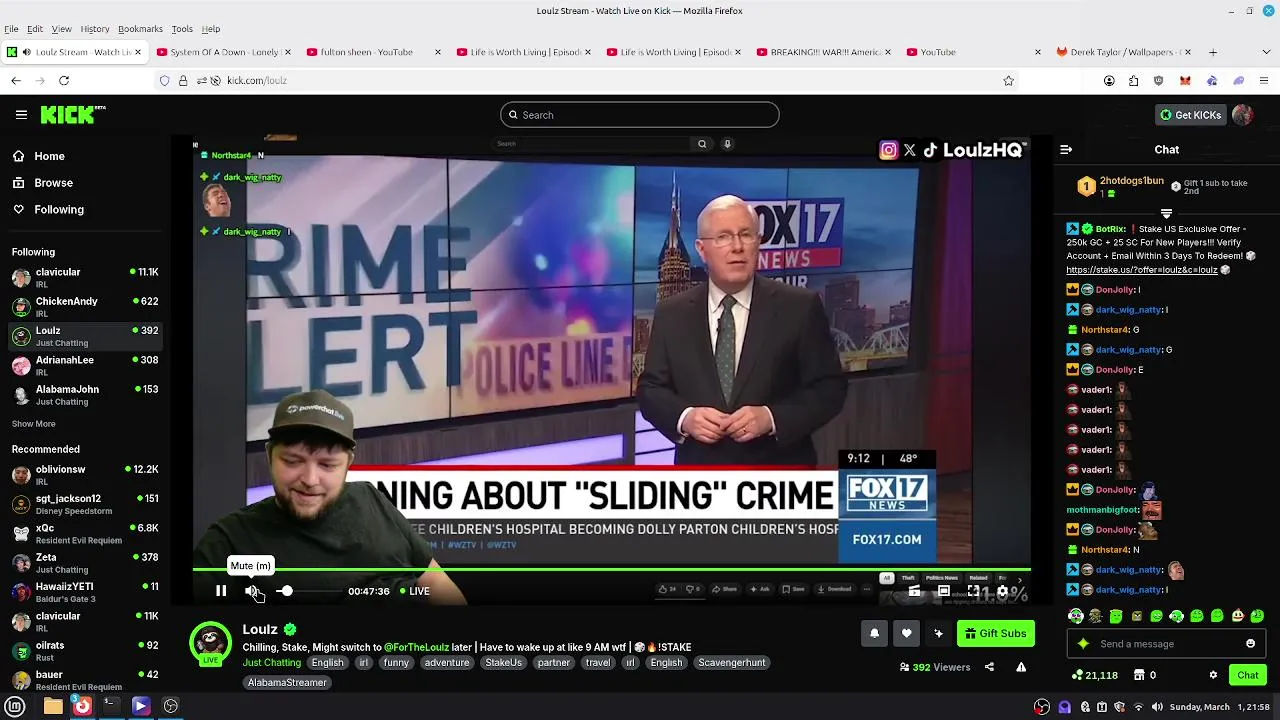Report stream with warning triangle icon
Image resolution: width=1280 pixels, height=720 pixels.
click(x=1021, y=667)
